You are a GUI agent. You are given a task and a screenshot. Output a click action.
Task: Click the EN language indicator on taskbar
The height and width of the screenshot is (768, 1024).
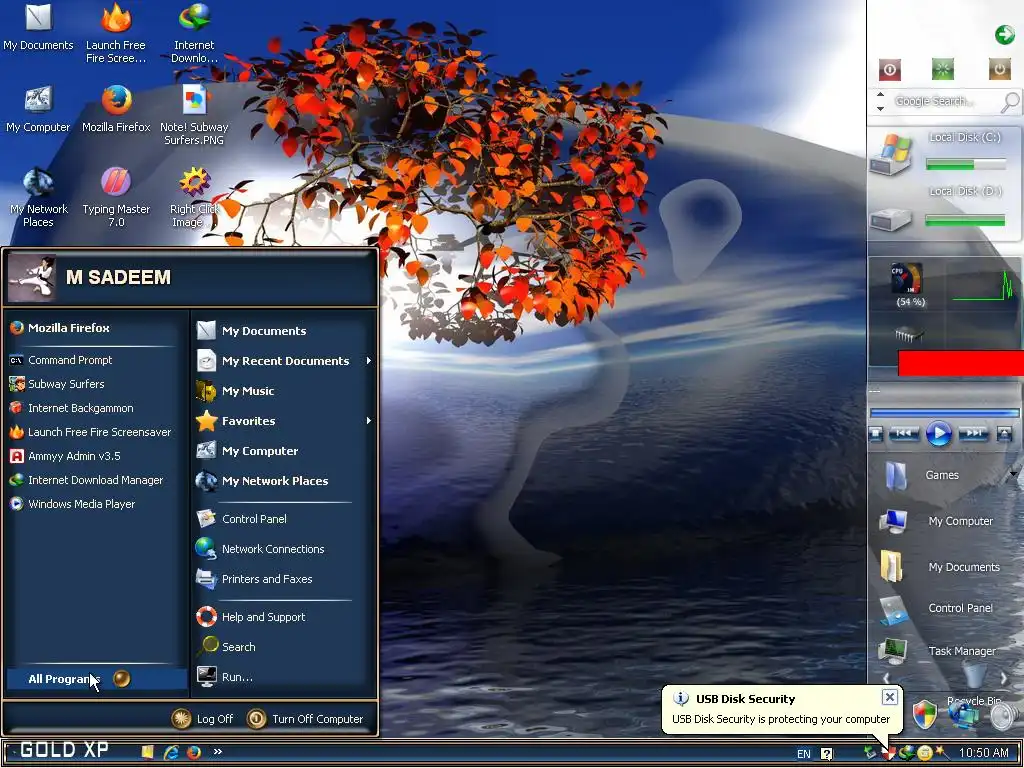804,754
